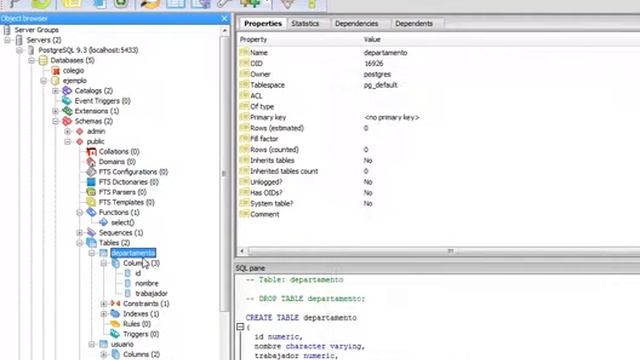Collapse the Servers (2) node

pyautogui.click(x=7, y=40)
